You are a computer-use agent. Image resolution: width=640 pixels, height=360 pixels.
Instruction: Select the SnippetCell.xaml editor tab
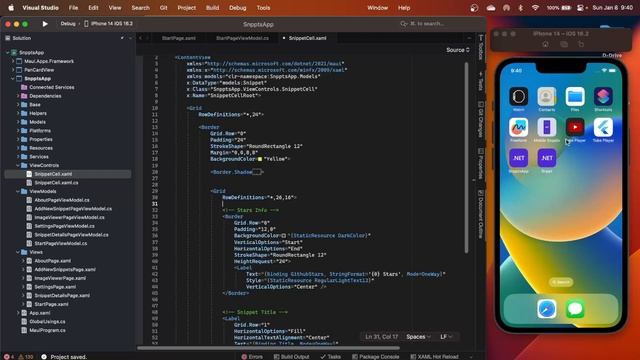(307, 38)
